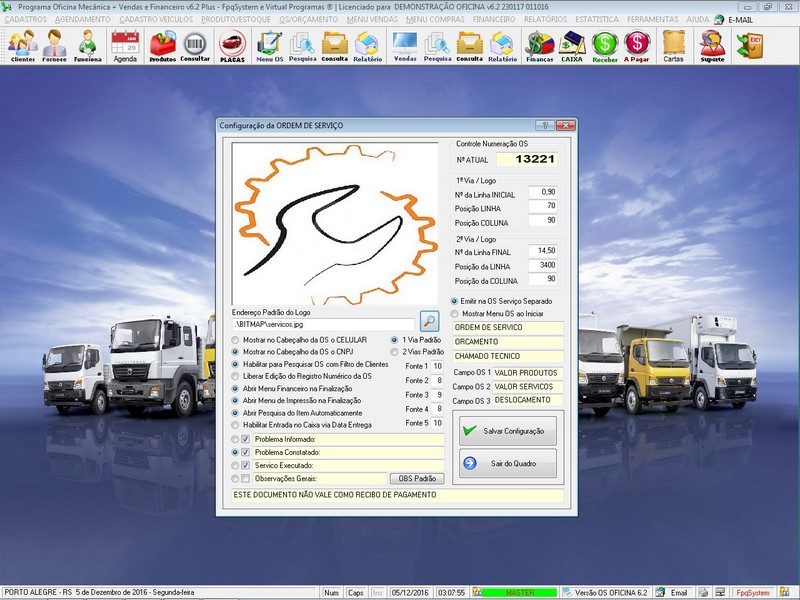Toggle Abrir Menu Financeiro na Finalização
Viewport: 800px width, 600px height.
click(x=235, y=389)
